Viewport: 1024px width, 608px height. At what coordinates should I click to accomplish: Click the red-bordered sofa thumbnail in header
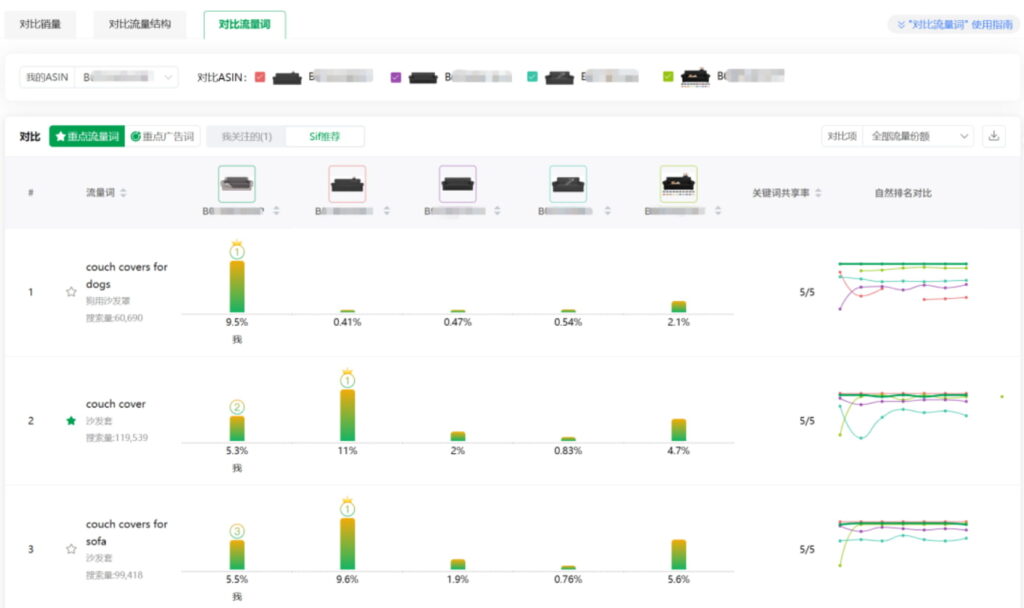347,184
